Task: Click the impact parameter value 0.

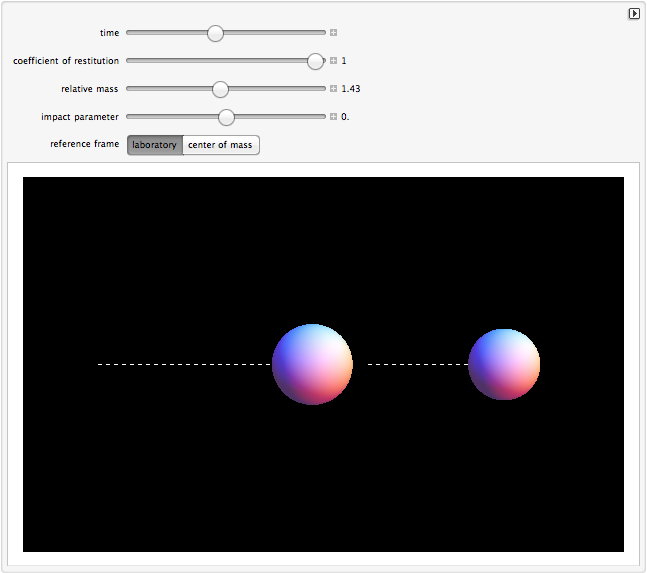Action: (345, 117)
